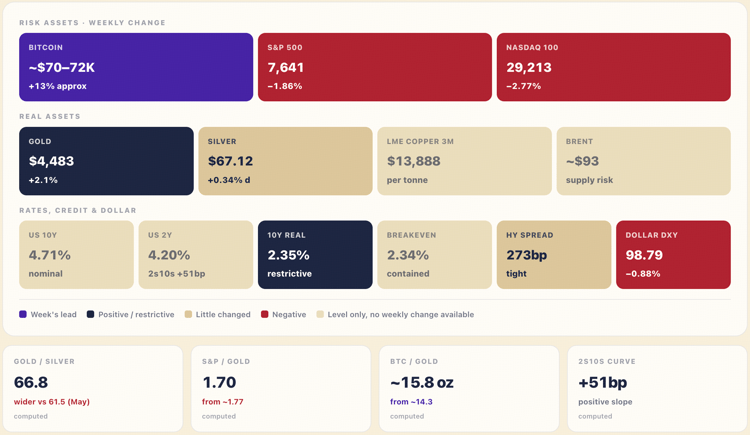Select the Silver $67.12 tile
This screenshot has width=750, height=435.
286,161
